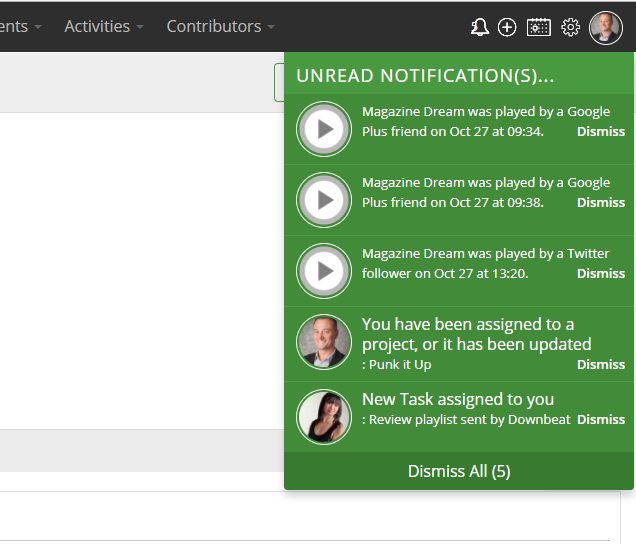Image resolution: width=636 pixels, height=544 pixels.
Task: Open the user profile avatar
Action: click(606, 28)
